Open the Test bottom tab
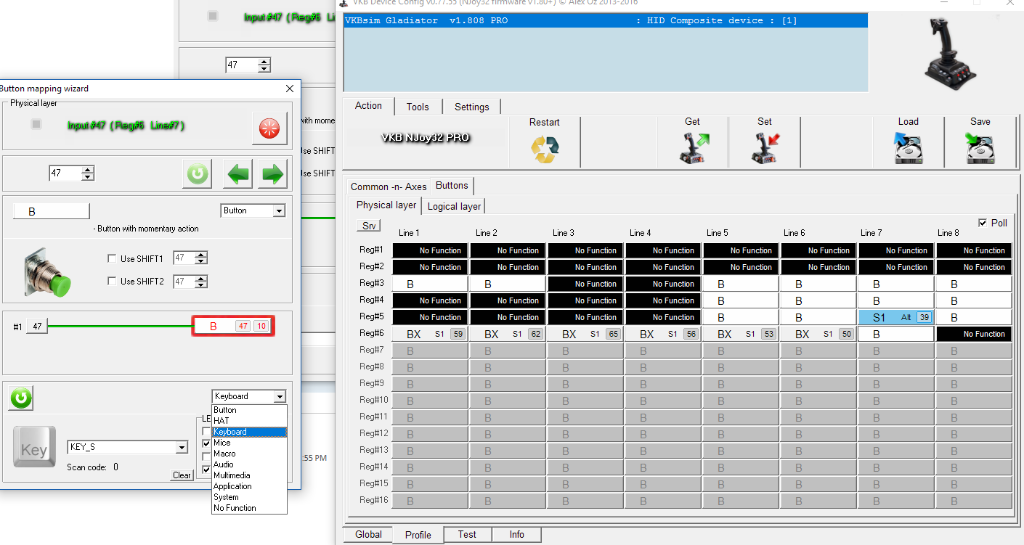Image resolution: width=1024 pixels, height=545 pixels. point(467,535)
